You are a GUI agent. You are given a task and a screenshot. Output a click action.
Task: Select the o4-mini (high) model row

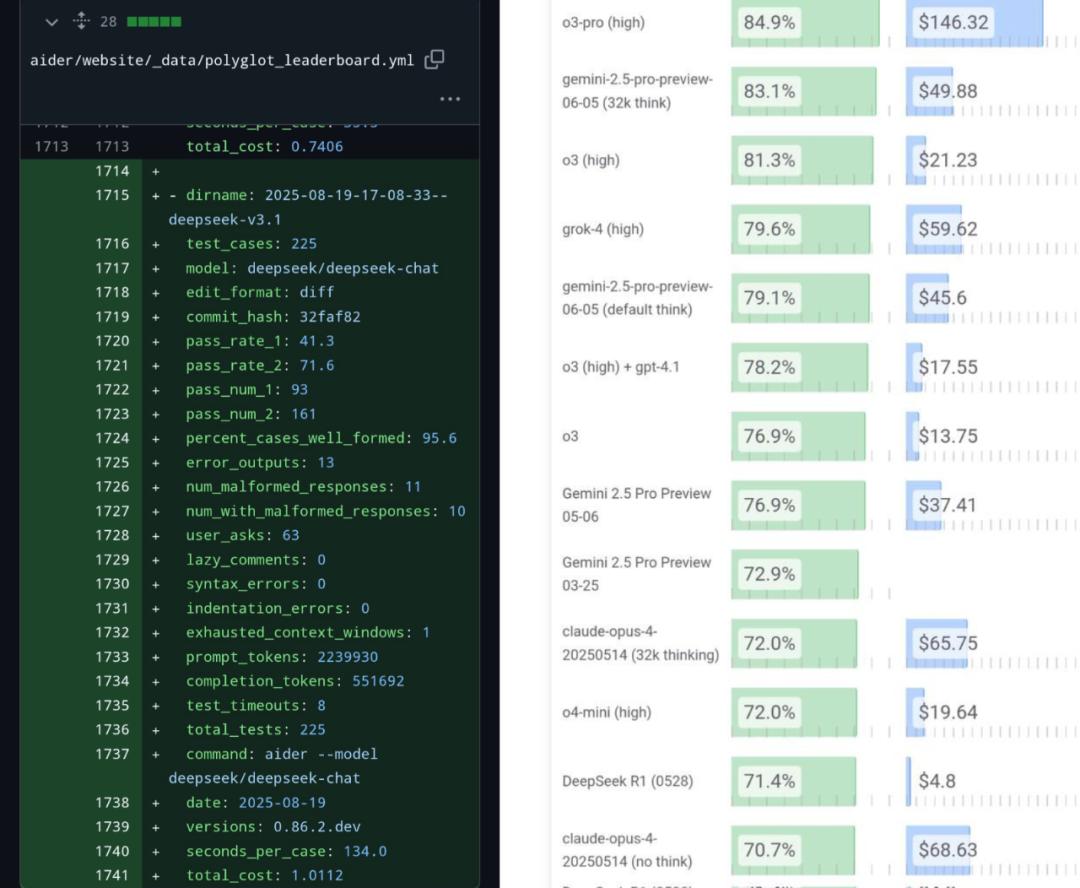click(x=606, y=712)
